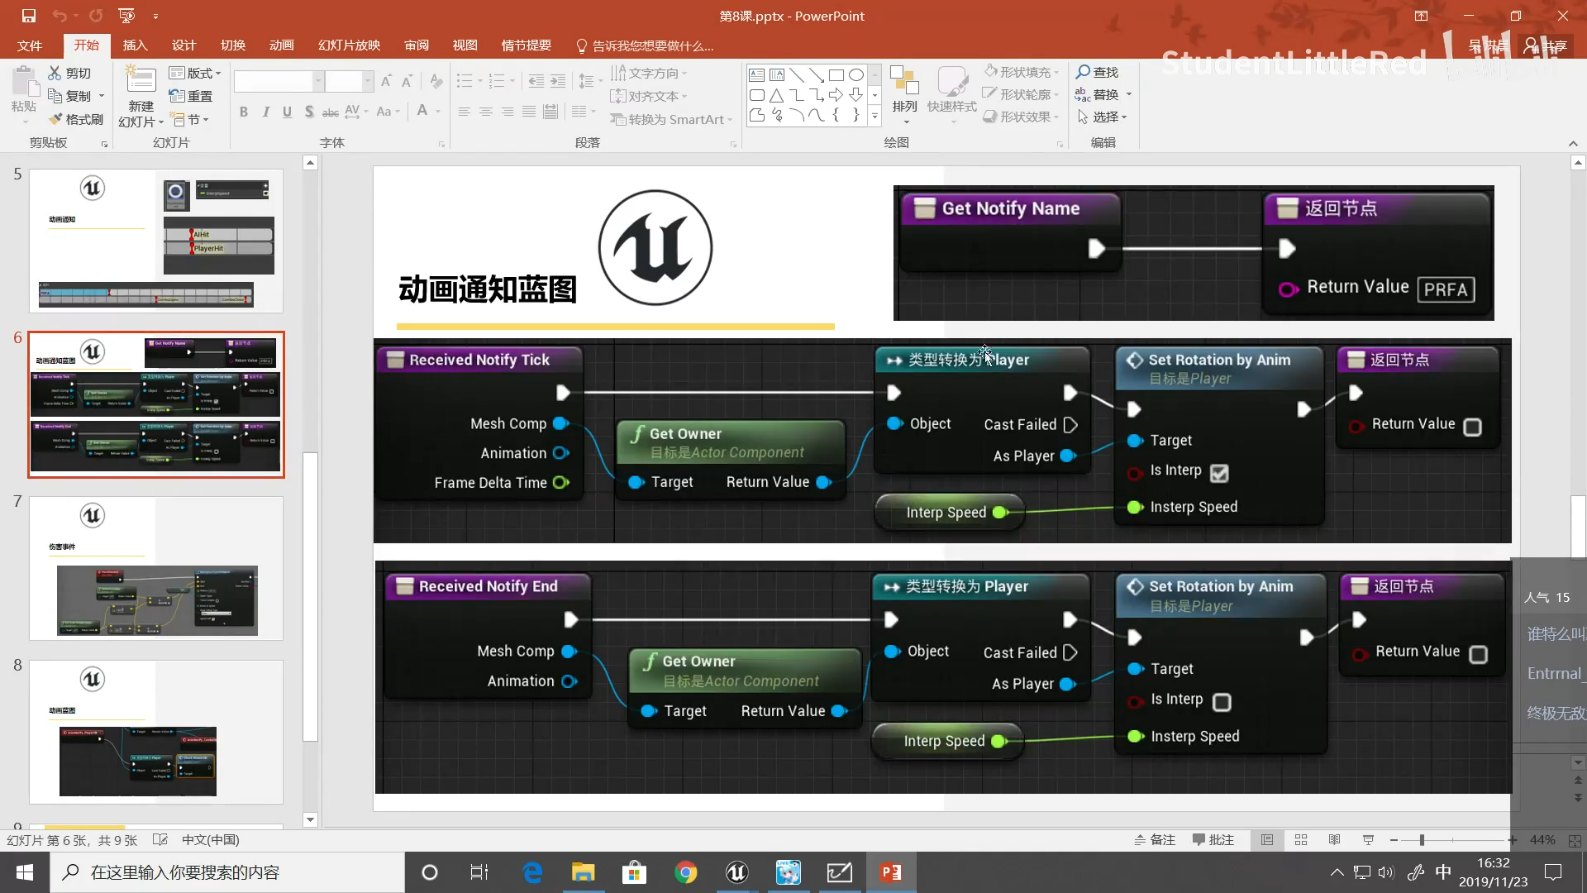Open Windows Task View
1587x893 pixels.
point(479,872)
